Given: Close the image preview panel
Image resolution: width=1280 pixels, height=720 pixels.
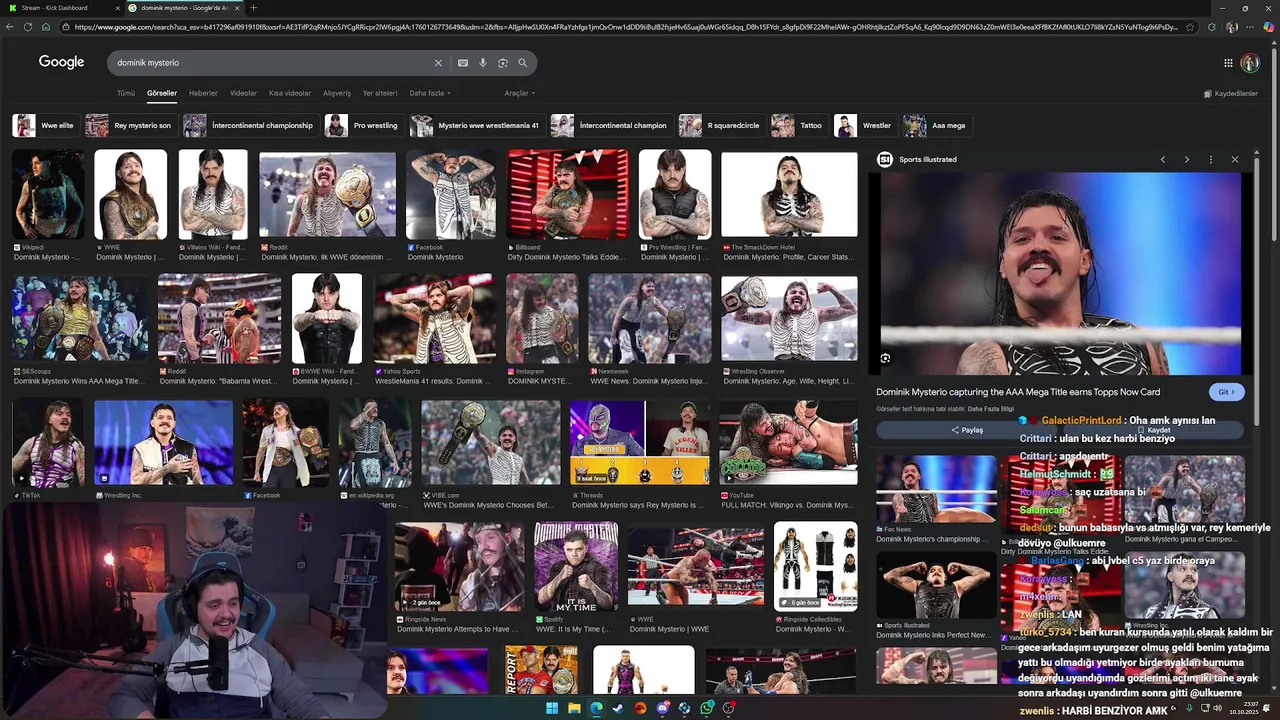Looking at the screenshot, I should 1235,160.
